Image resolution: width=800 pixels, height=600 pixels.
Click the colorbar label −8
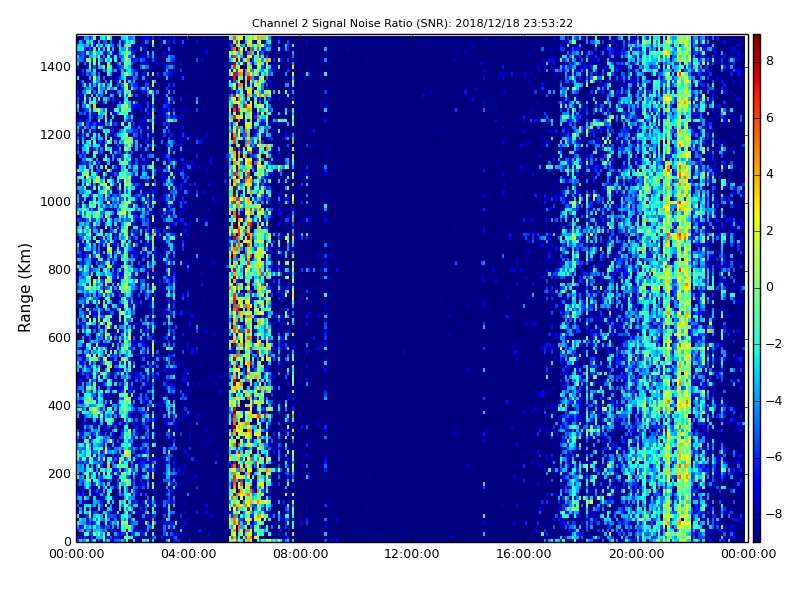(x=774, y=514)
